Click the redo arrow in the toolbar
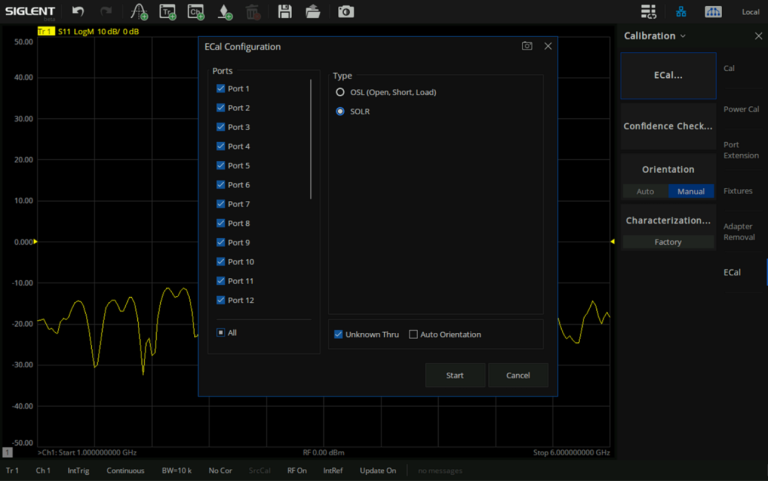The height and width of the screenshot is (481, 768). 106,12
